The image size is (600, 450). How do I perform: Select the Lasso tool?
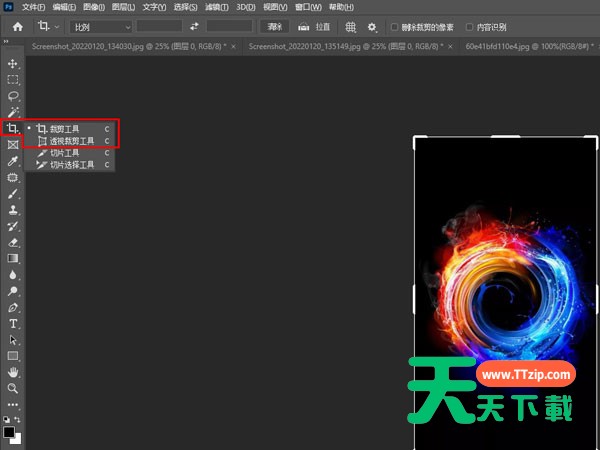click(13, 96)
